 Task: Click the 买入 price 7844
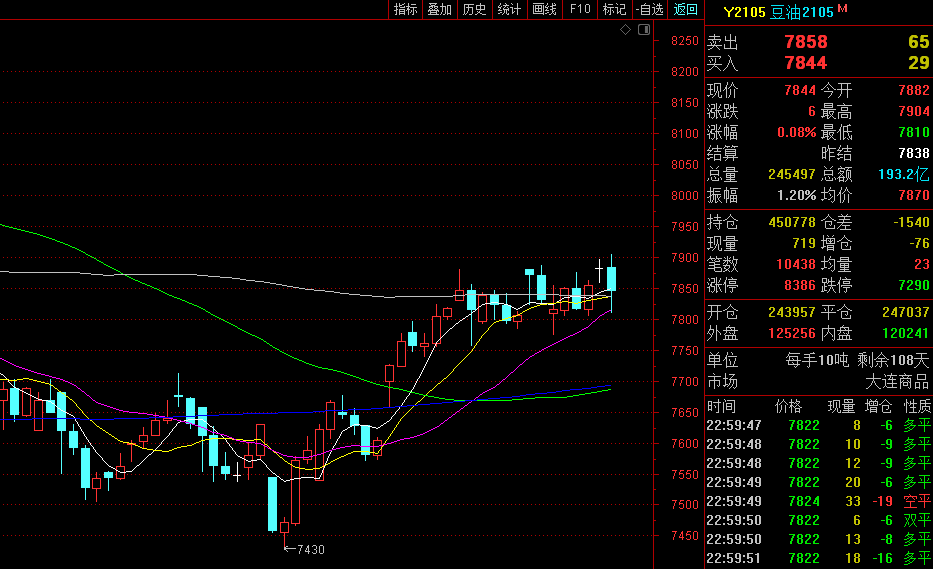[x=806, y=62]
